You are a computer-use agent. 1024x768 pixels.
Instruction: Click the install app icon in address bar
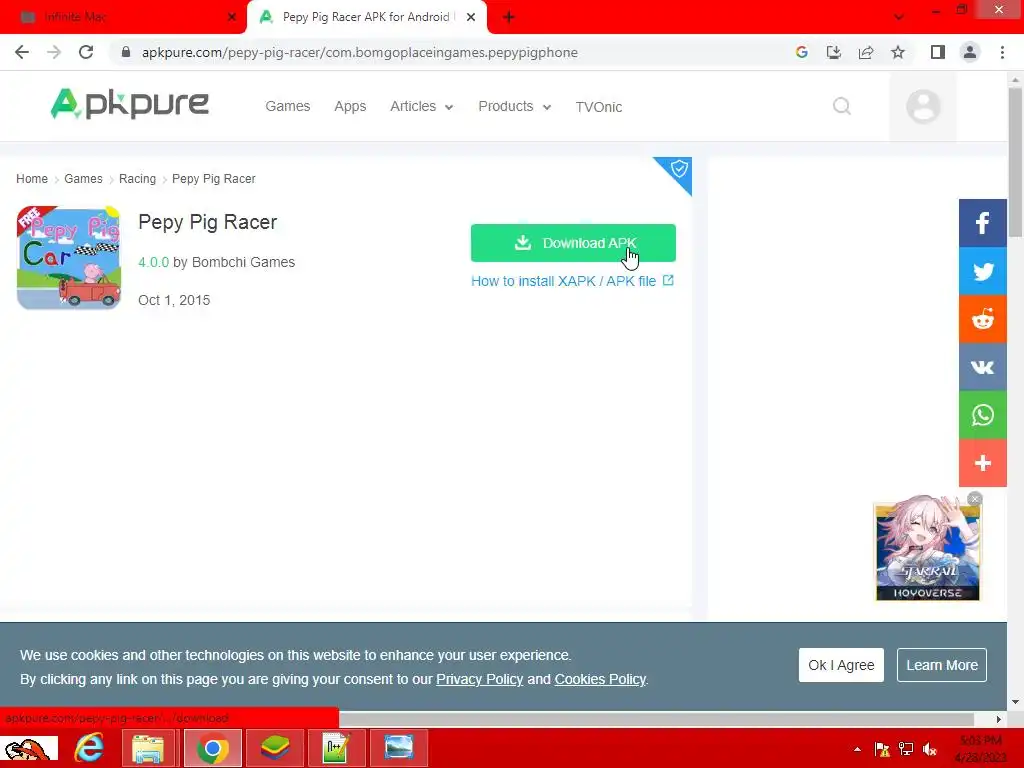click(834, 52)
